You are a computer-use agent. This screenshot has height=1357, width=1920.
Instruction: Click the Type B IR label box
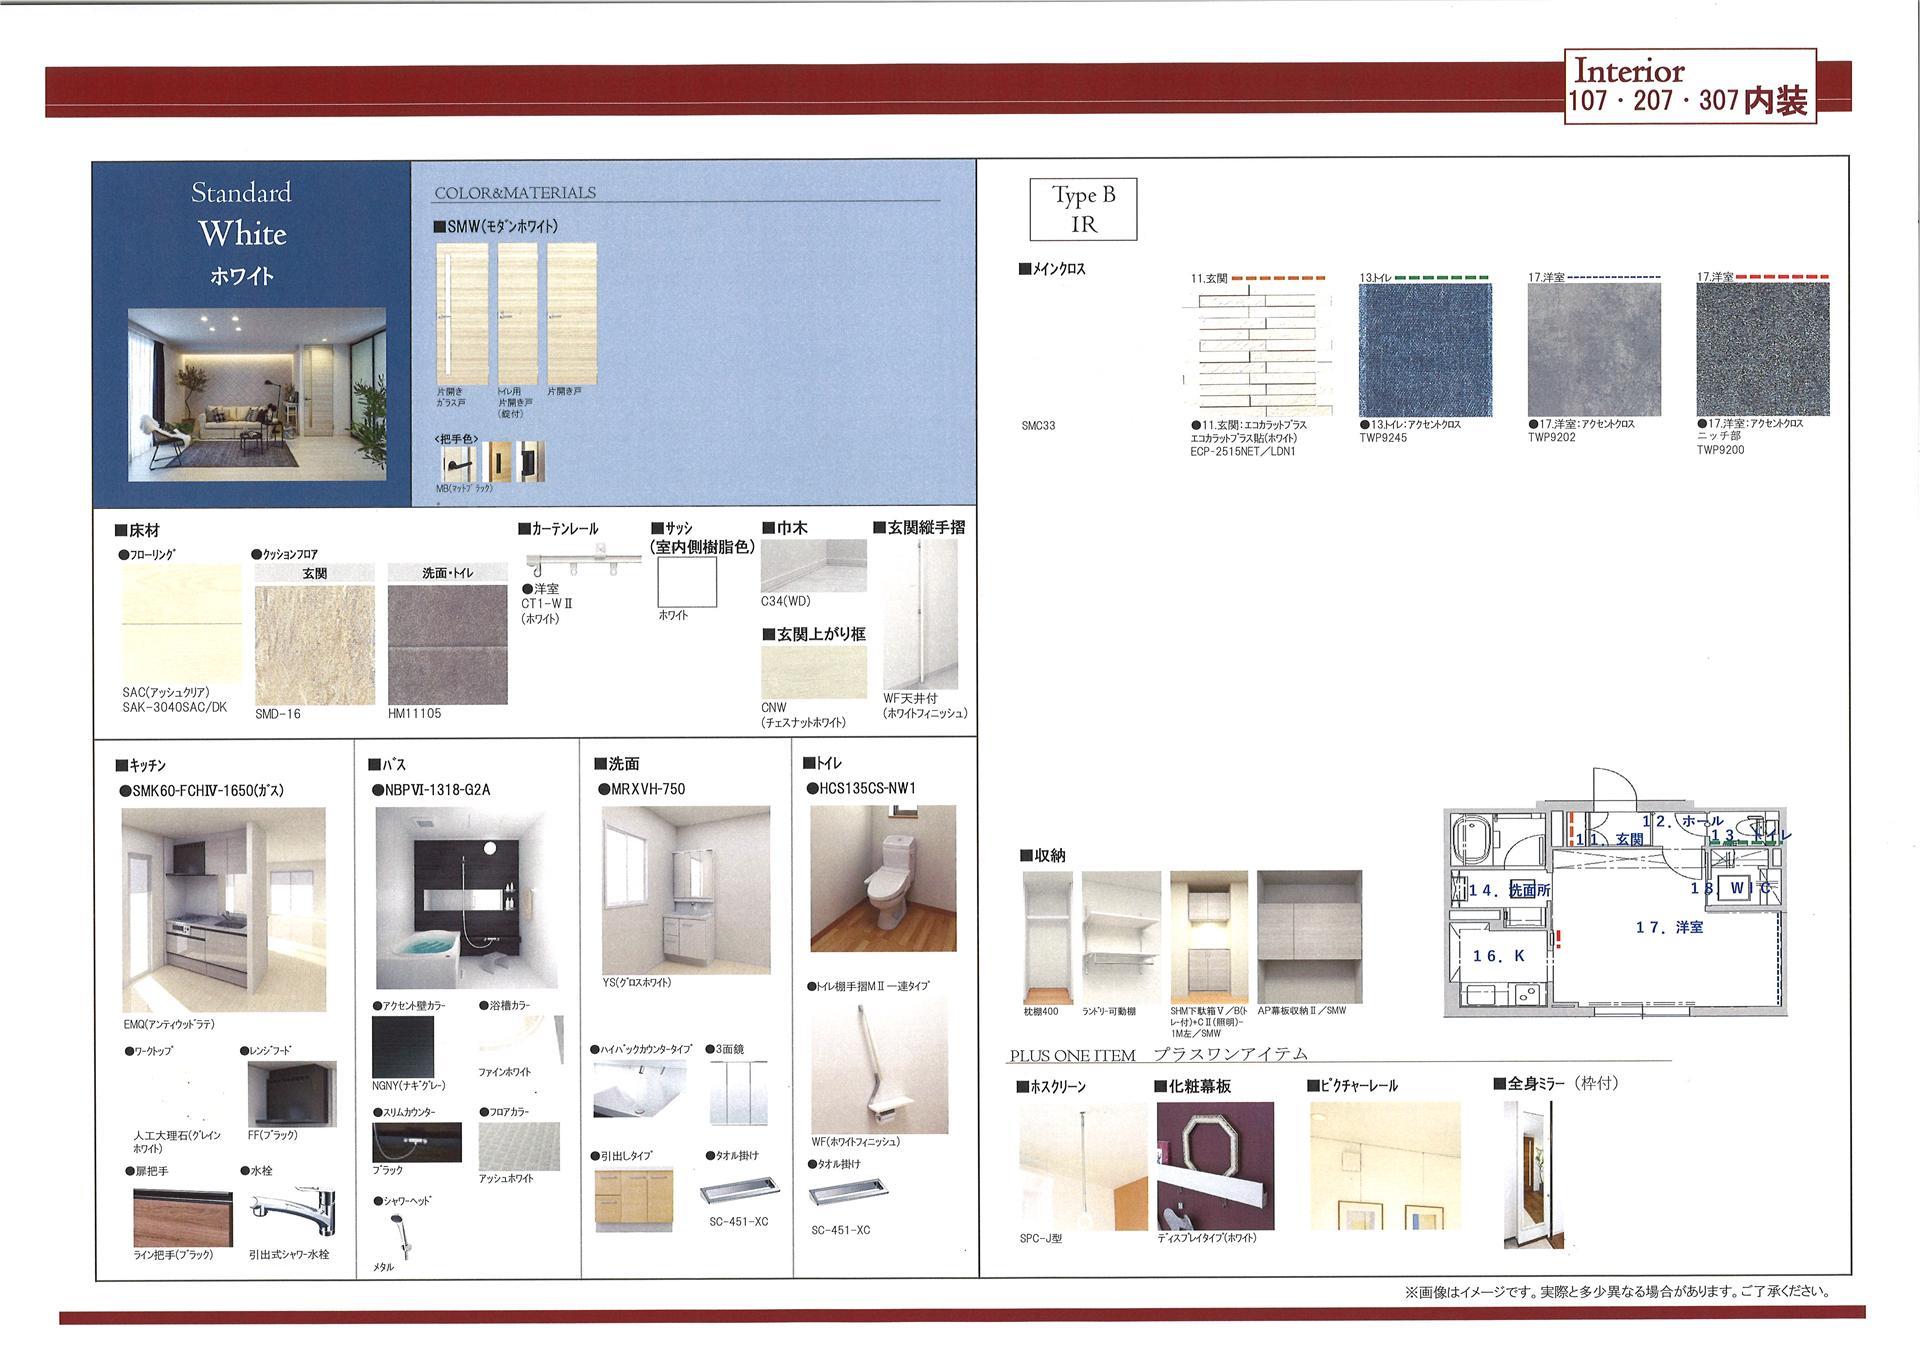pos(1083,209)
